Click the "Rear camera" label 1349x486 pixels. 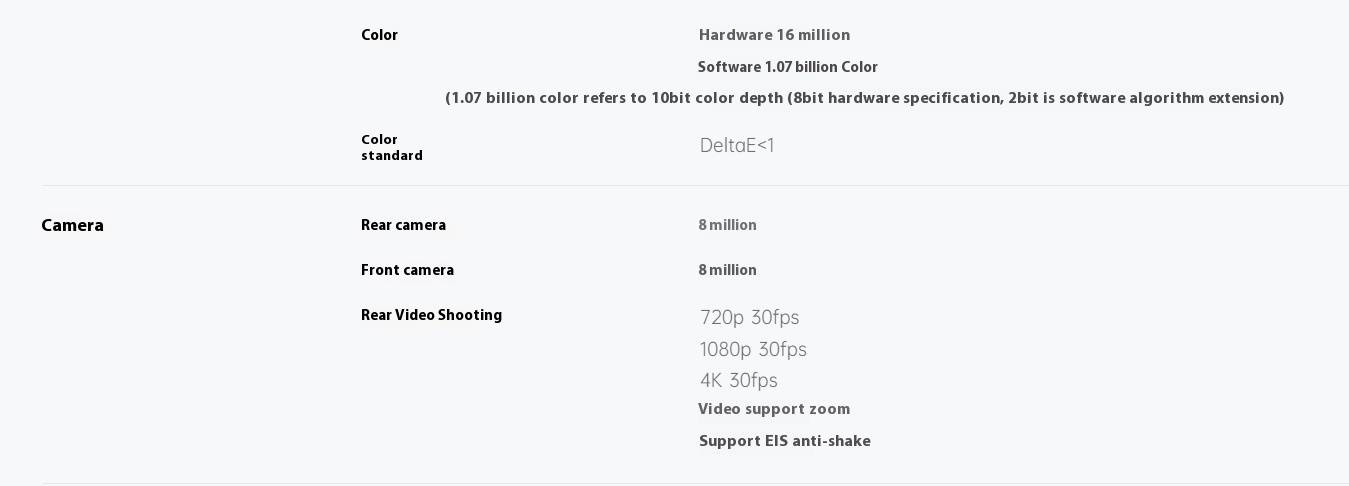point(403,225)
